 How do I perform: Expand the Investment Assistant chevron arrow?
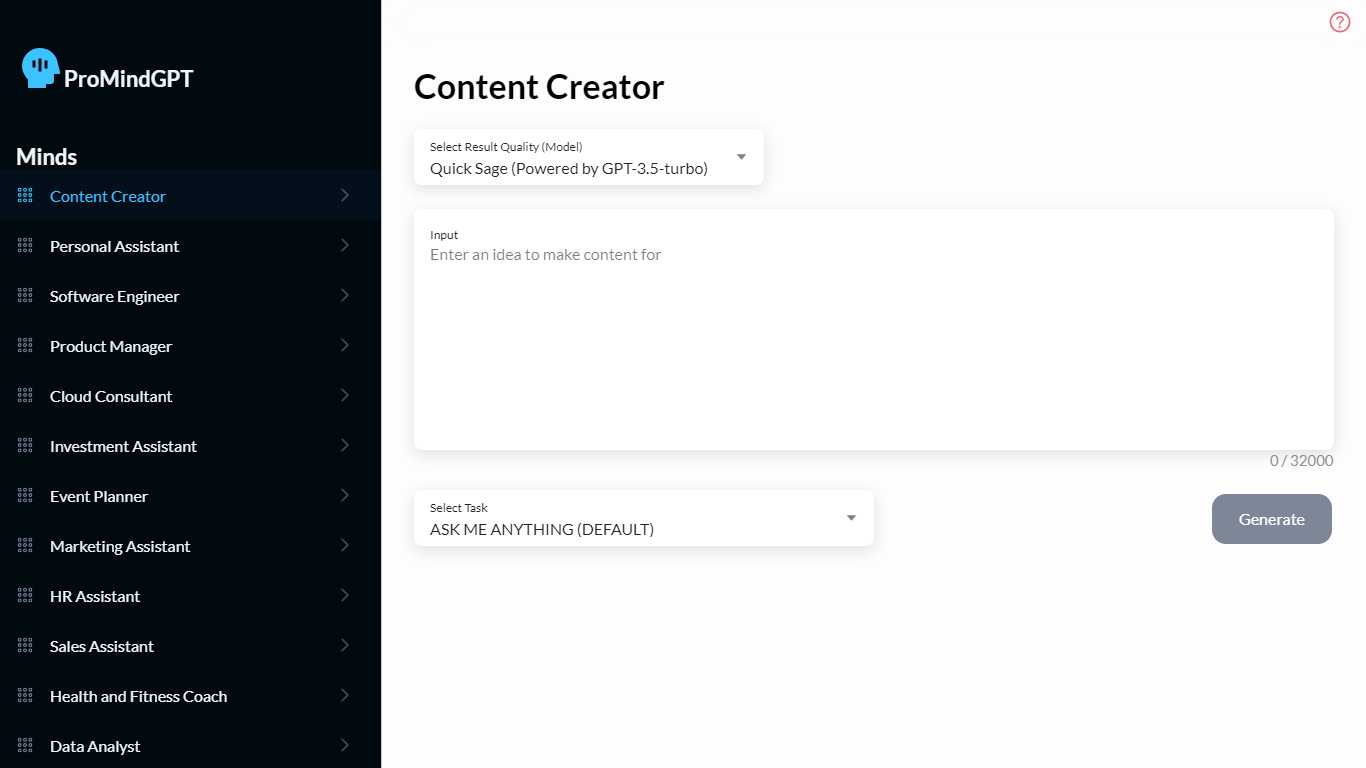click(345, 446)
